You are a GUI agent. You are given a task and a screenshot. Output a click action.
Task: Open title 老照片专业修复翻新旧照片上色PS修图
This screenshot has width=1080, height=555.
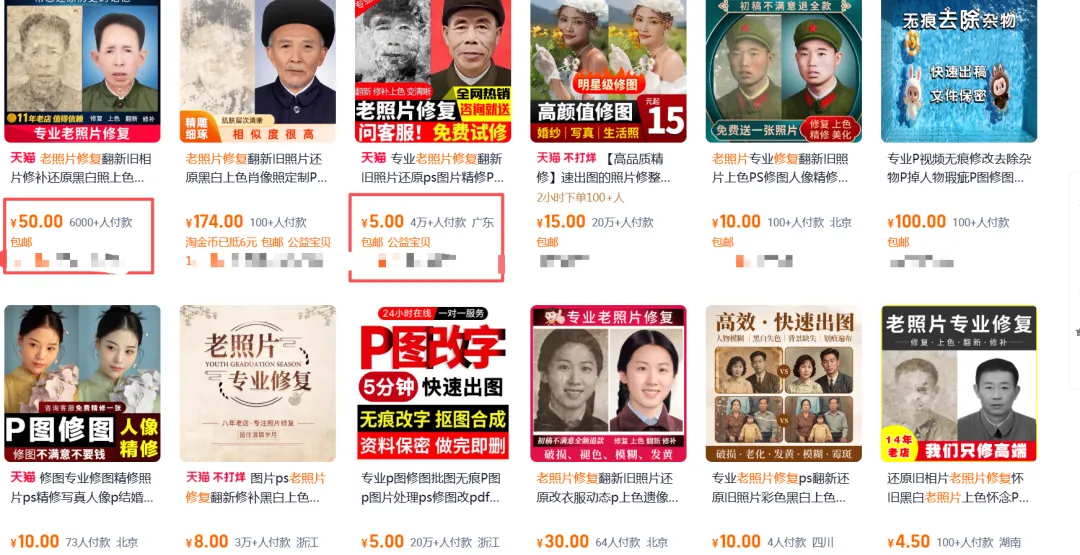click(780, 168)
